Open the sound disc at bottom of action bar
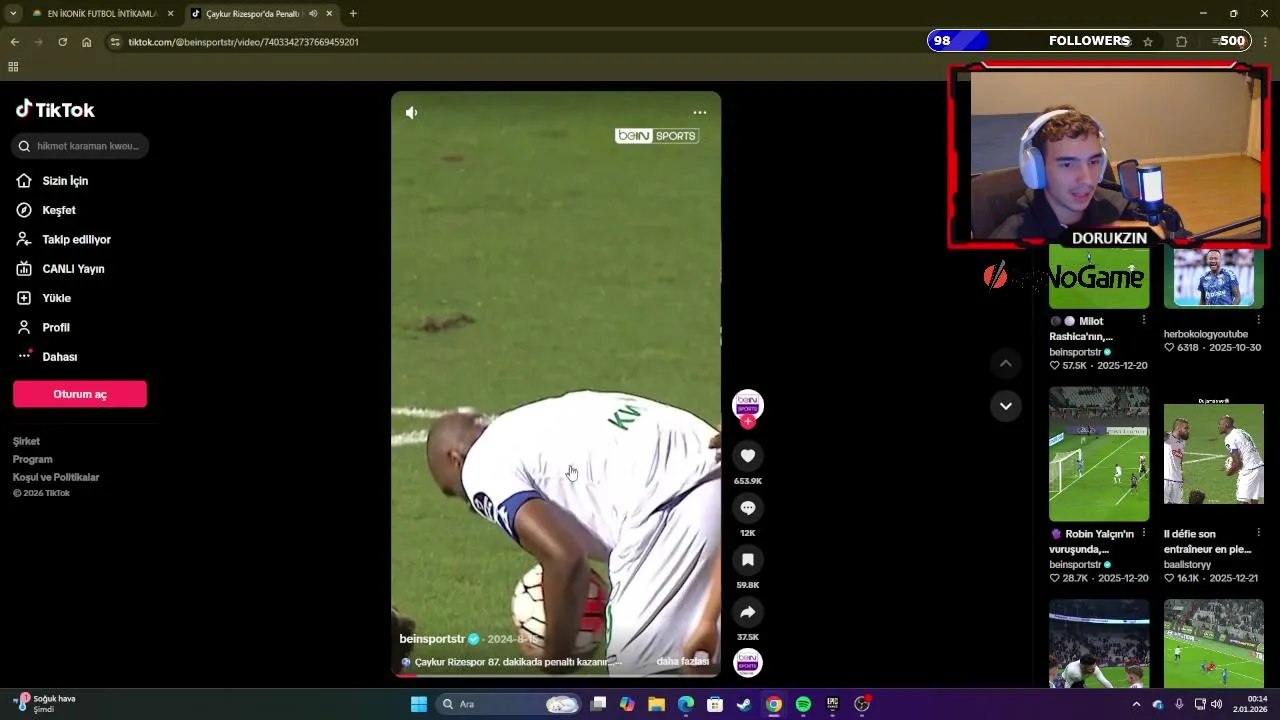This screenshot has height=720, width=1280. coord(747,663)
